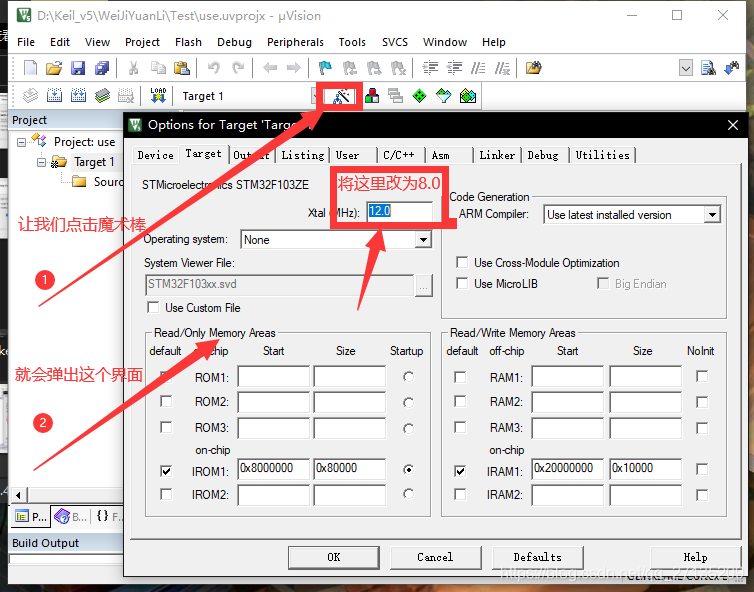Click the File Extensions and Books icon
The image size is (754, 592).
372,96
